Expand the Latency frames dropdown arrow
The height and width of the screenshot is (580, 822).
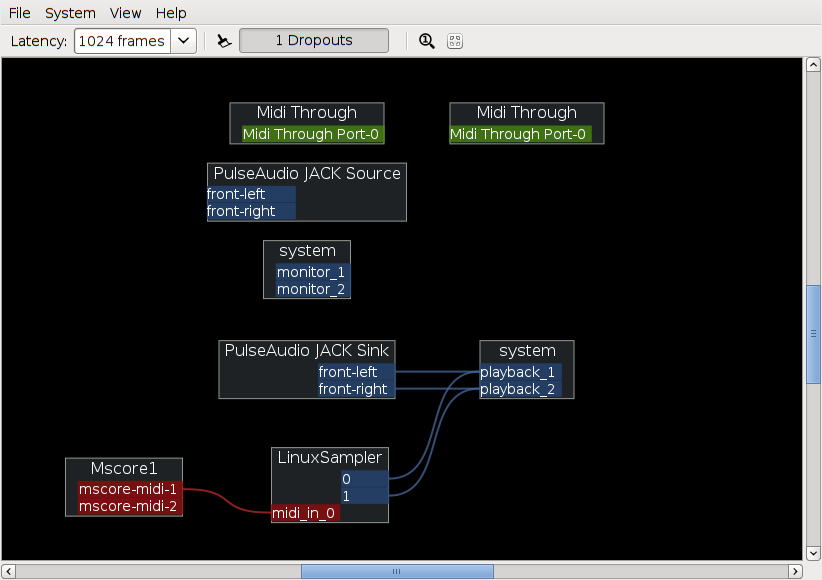183,41
